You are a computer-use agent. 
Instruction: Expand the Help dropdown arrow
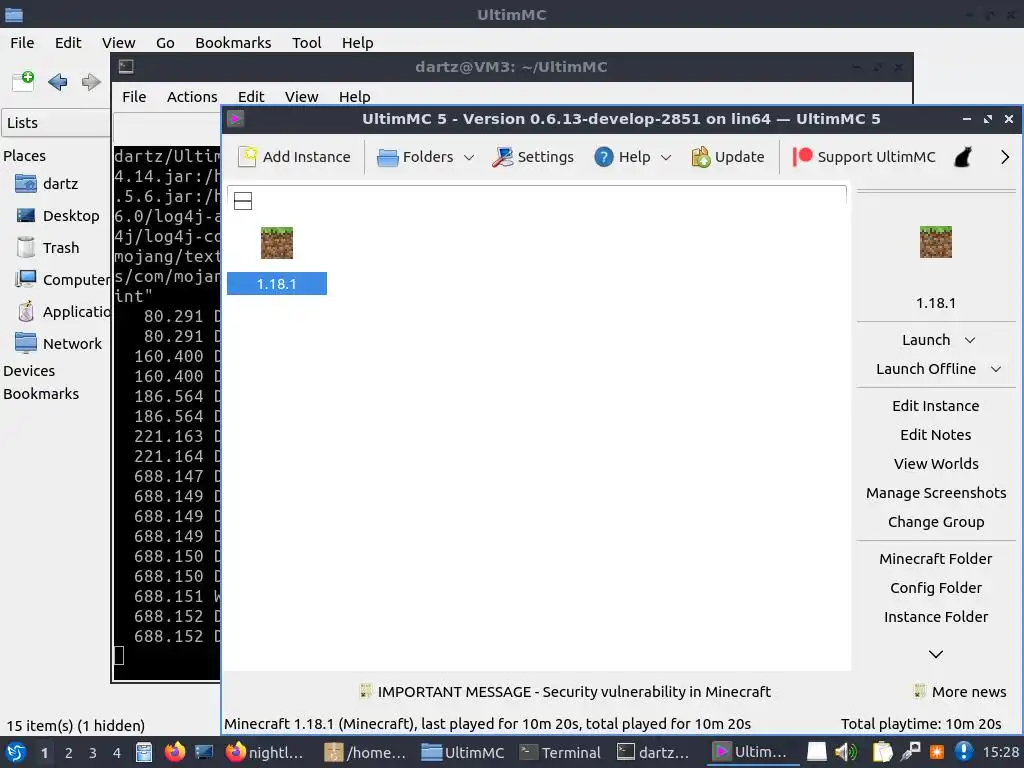666,157
